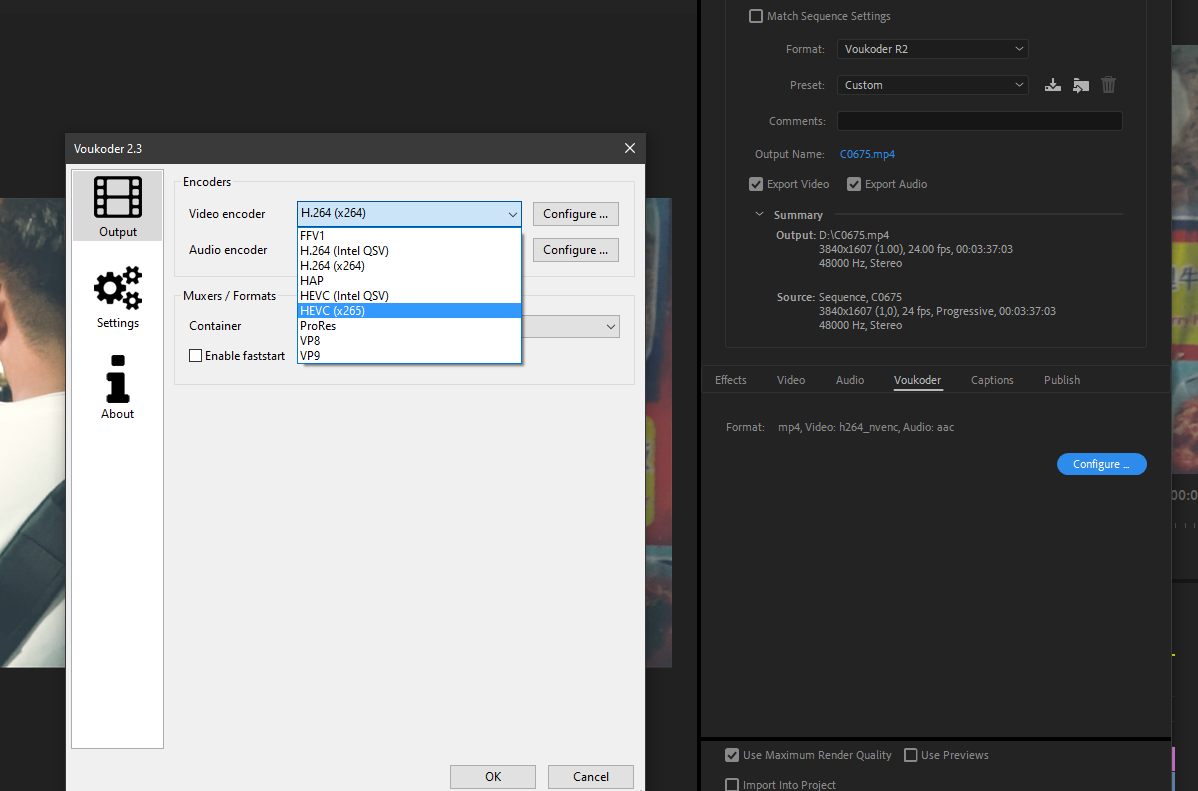1198x791 pixels.
Task: Click the Comments text field
Action: coord(979,121)
